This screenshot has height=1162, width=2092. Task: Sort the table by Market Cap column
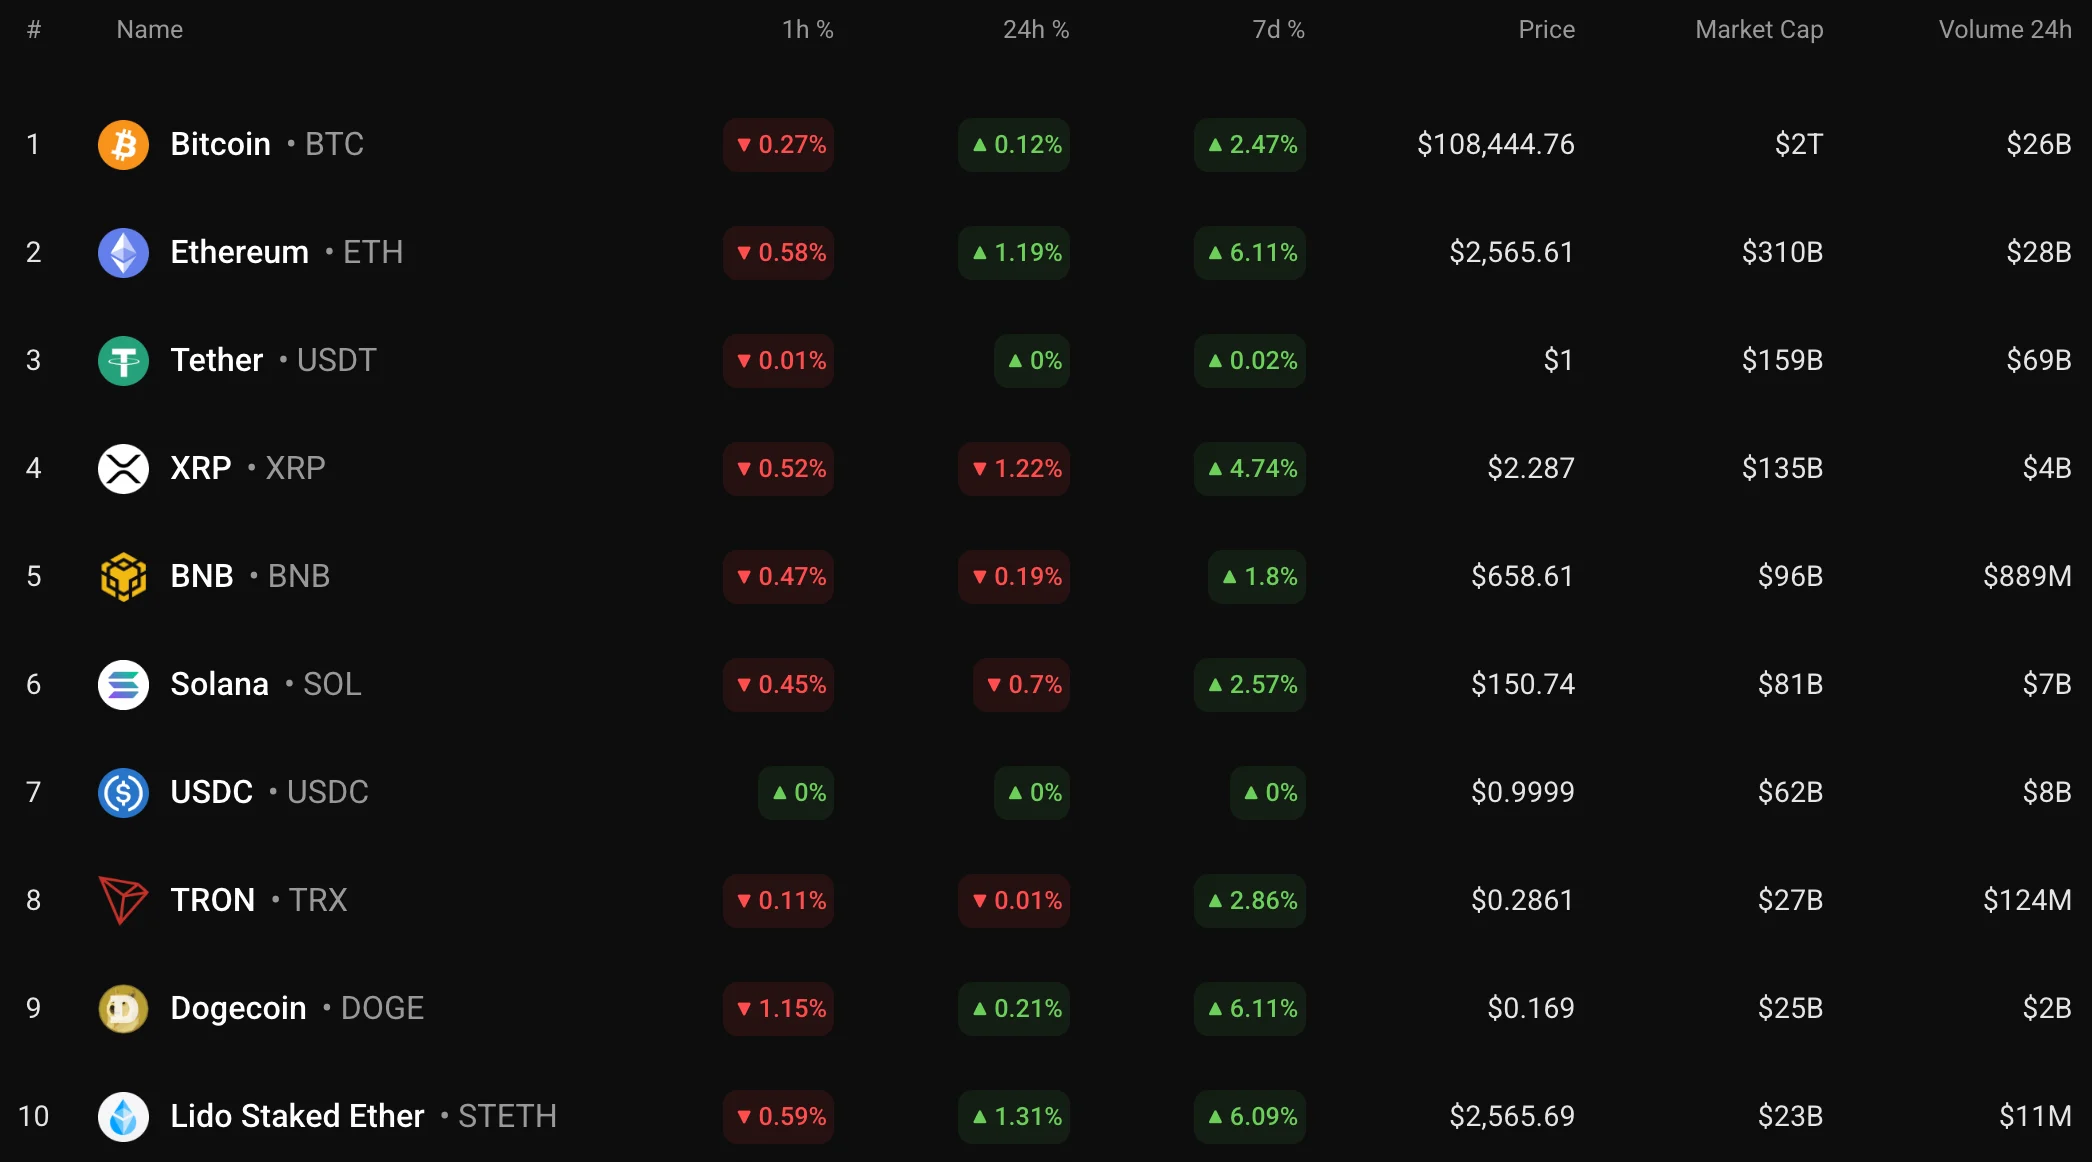tap(1759, 30)
